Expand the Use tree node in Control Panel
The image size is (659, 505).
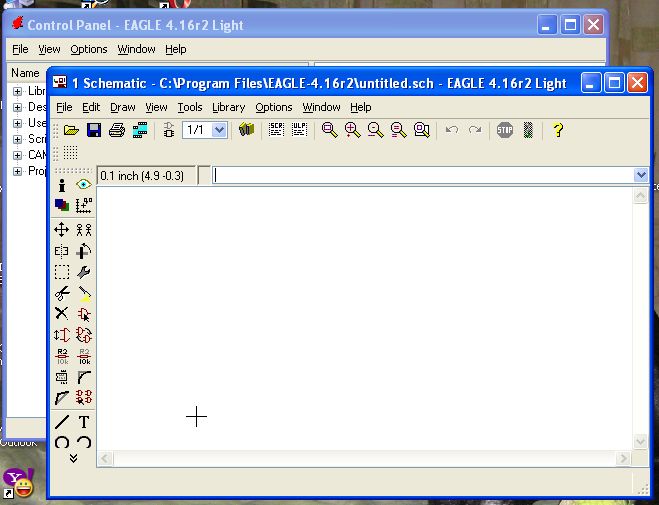coord(17,123)
